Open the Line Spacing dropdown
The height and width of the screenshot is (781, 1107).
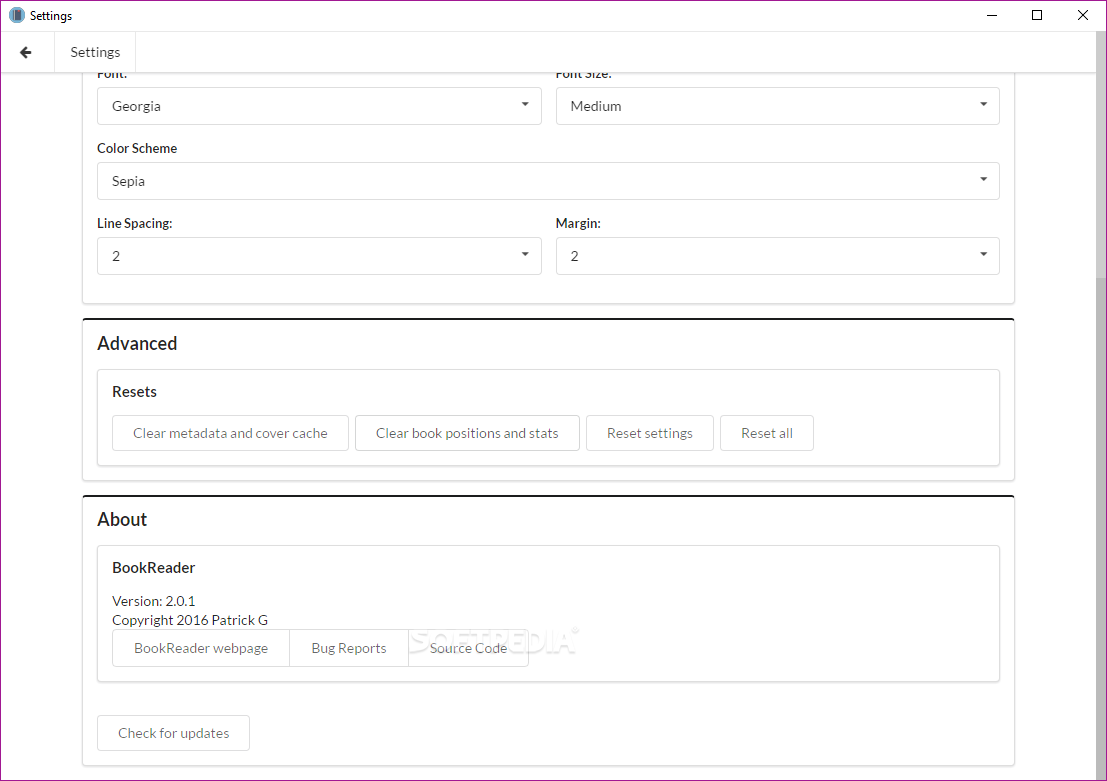point(319,256)
